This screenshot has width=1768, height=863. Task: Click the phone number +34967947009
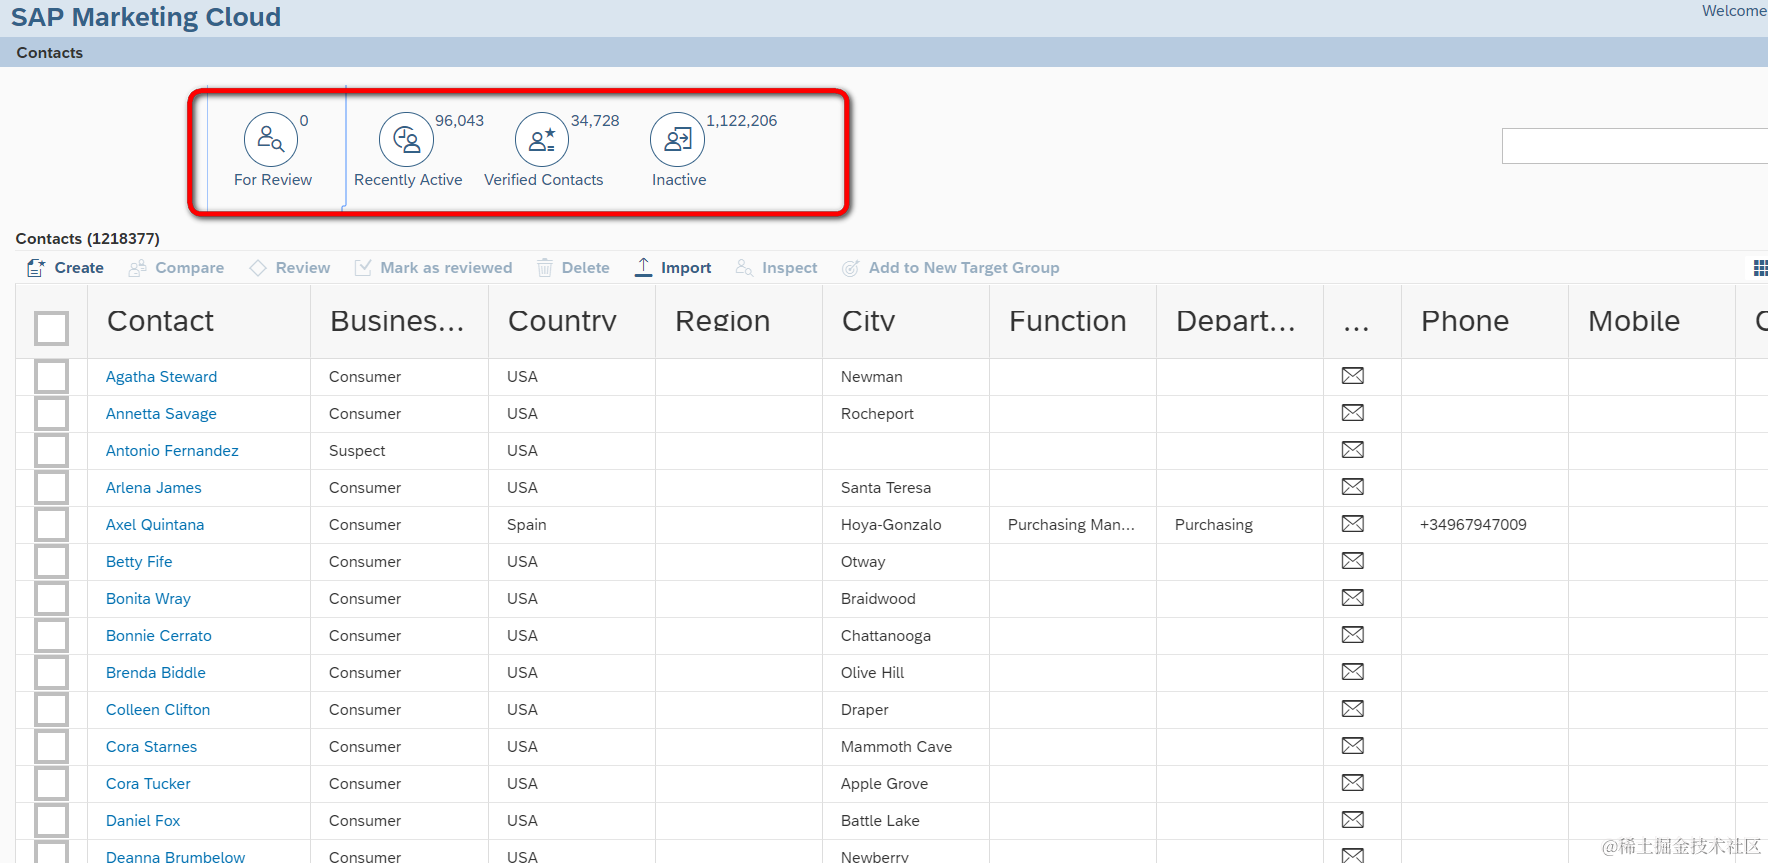point(1473,525)
